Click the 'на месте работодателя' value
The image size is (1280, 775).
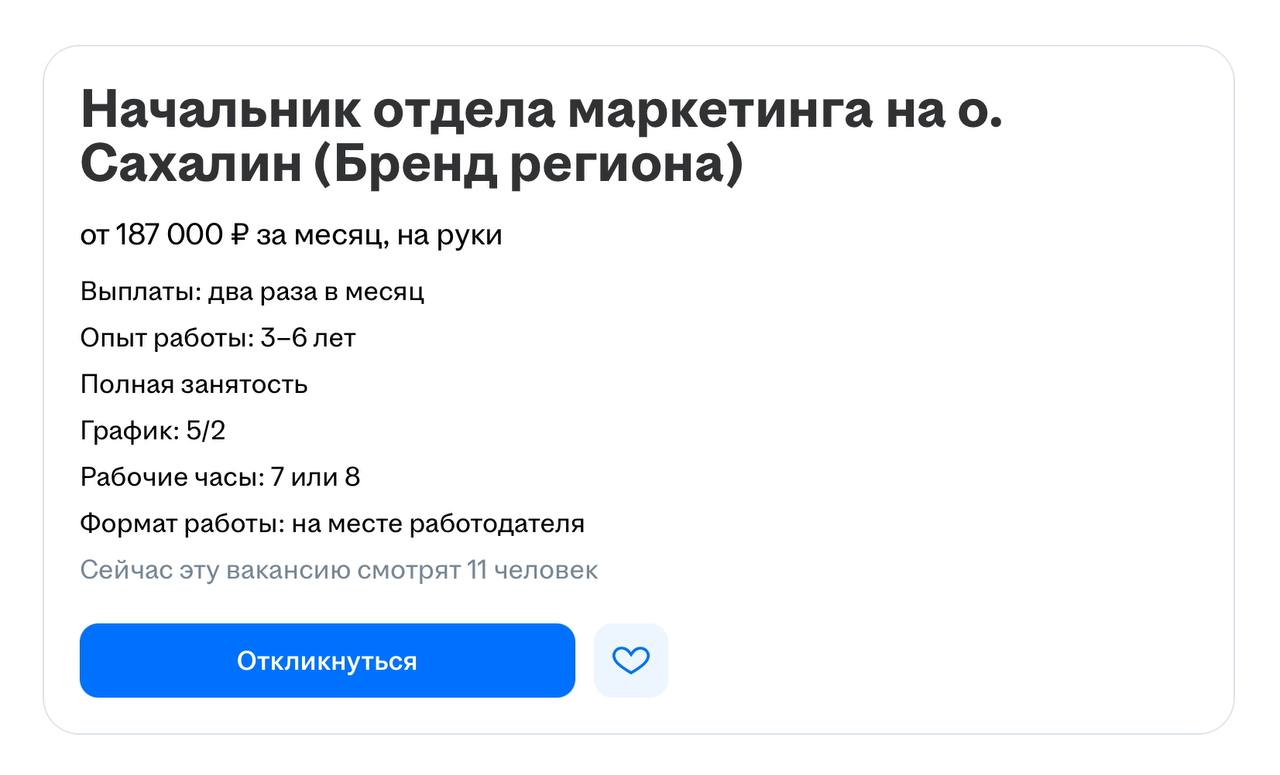439,524
